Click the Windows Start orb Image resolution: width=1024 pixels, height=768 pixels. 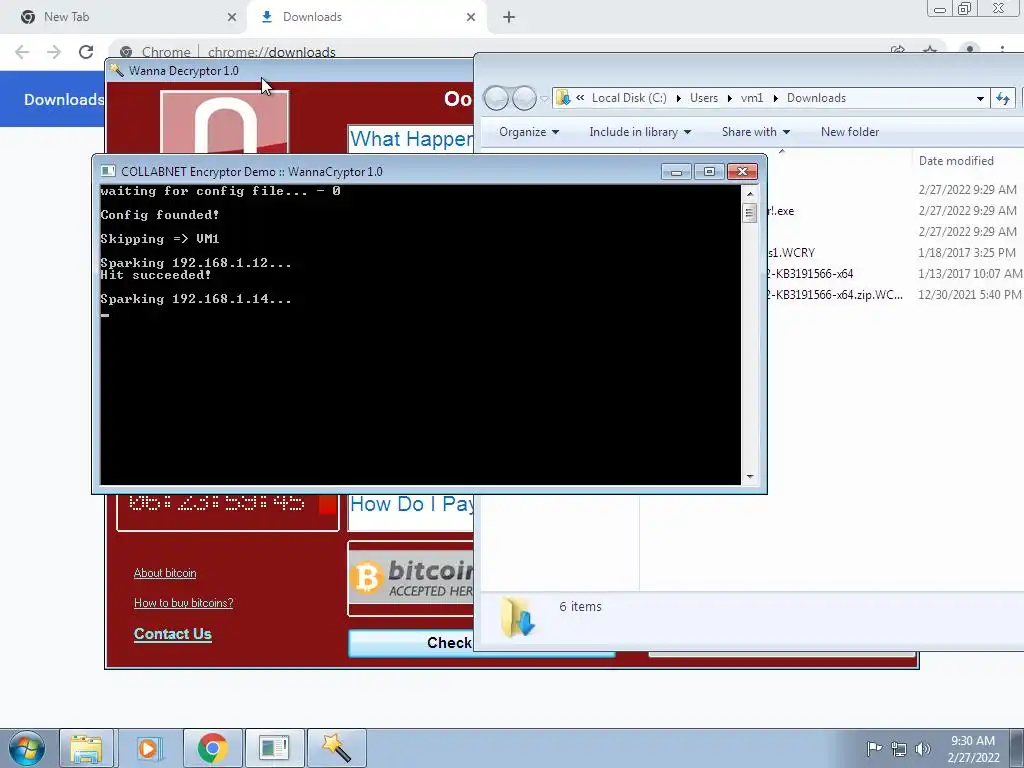[x=27, y=748]
